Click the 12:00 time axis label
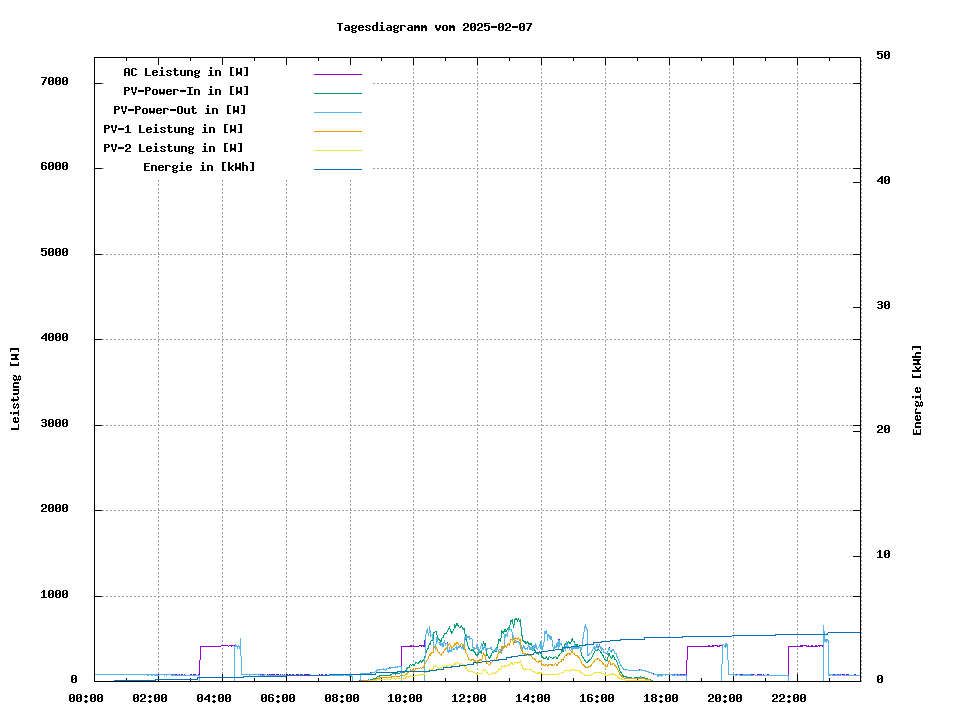The image size is (960, 720). 469,698
